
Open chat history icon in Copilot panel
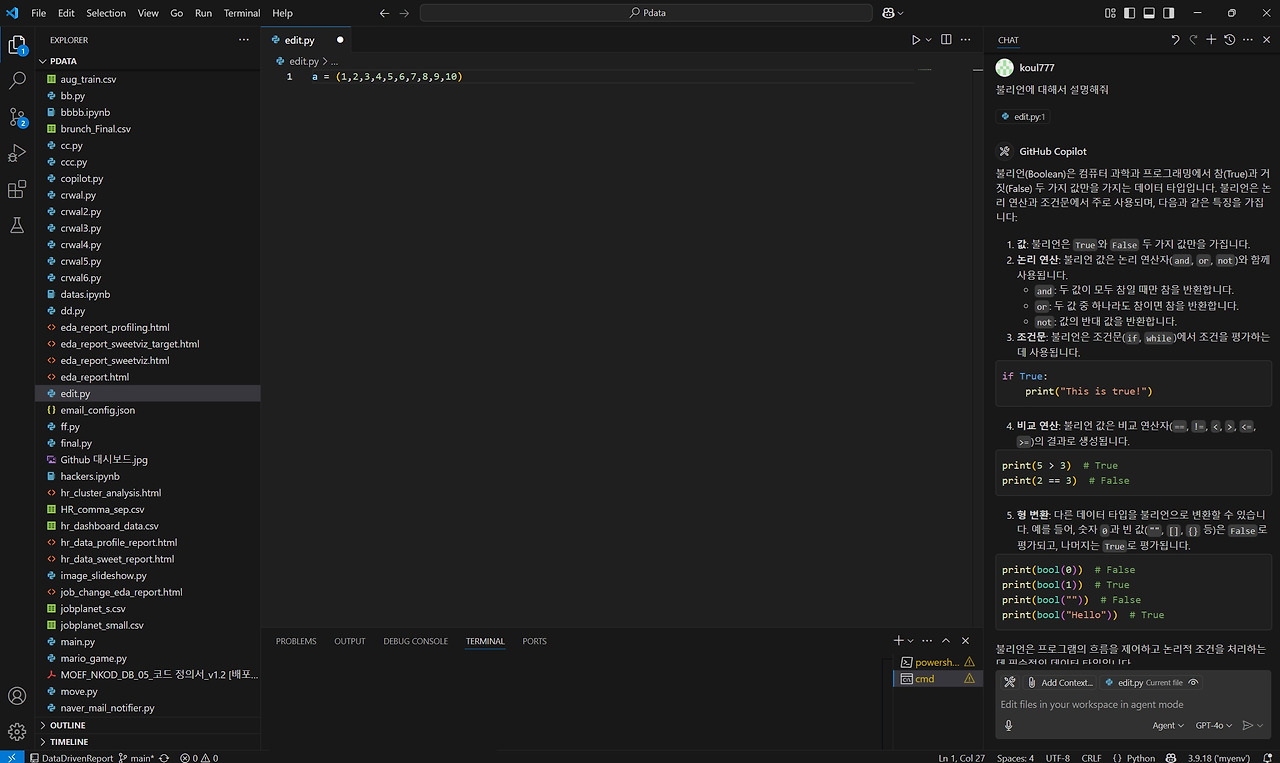1229,40
